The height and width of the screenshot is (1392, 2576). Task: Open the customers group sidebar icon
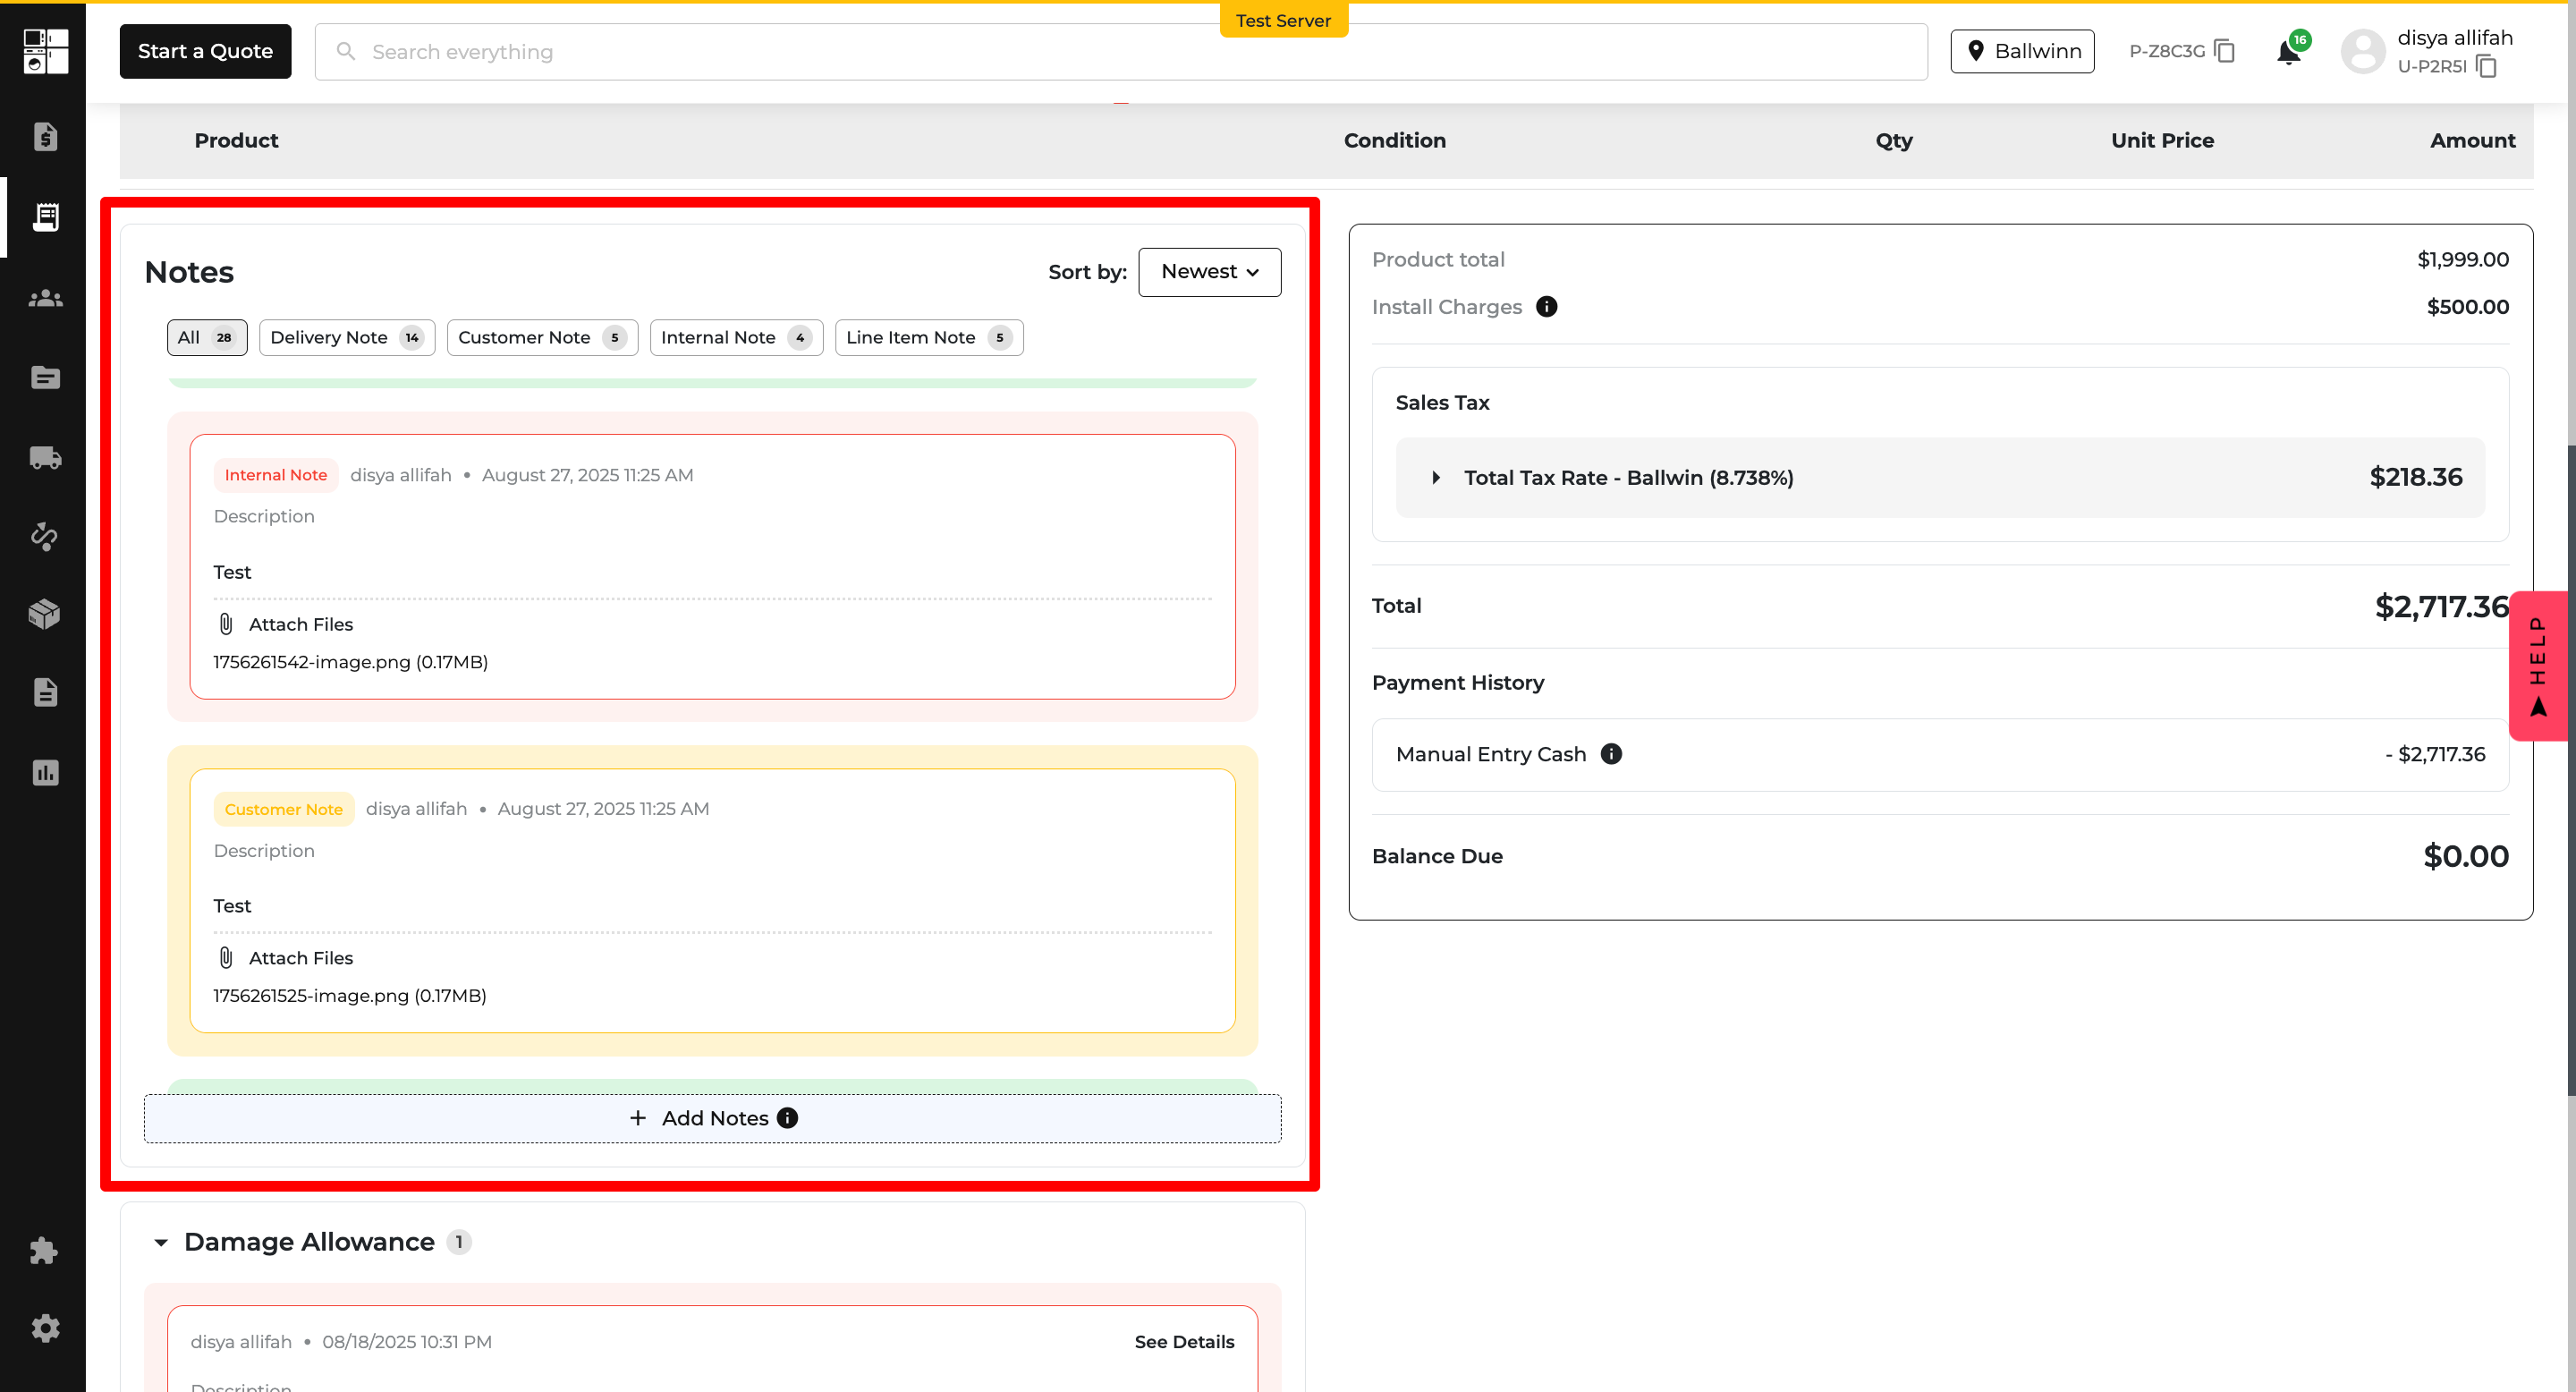[45, 298]
